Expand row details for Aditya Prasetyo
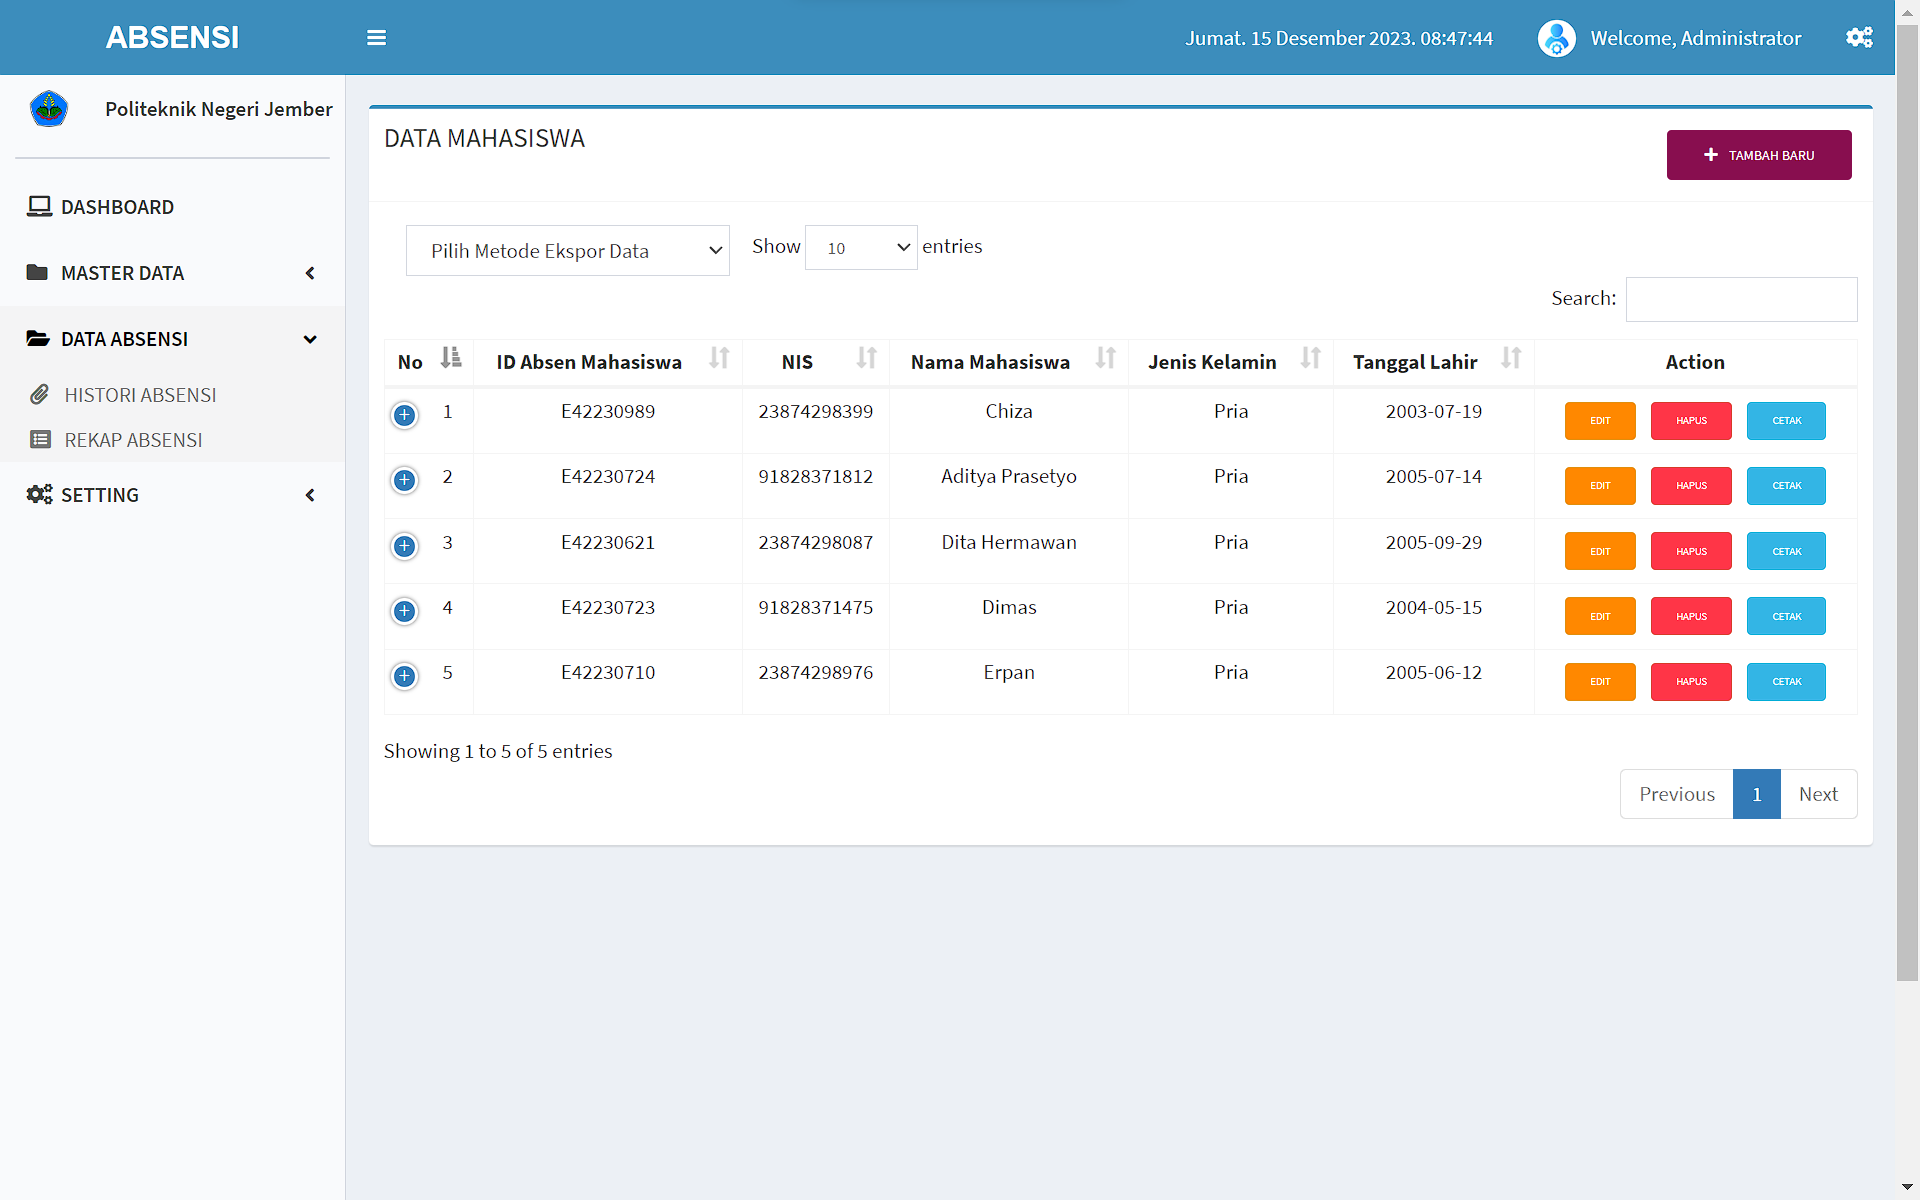Screen dimensions: 1920x1200 click(404, 480)
